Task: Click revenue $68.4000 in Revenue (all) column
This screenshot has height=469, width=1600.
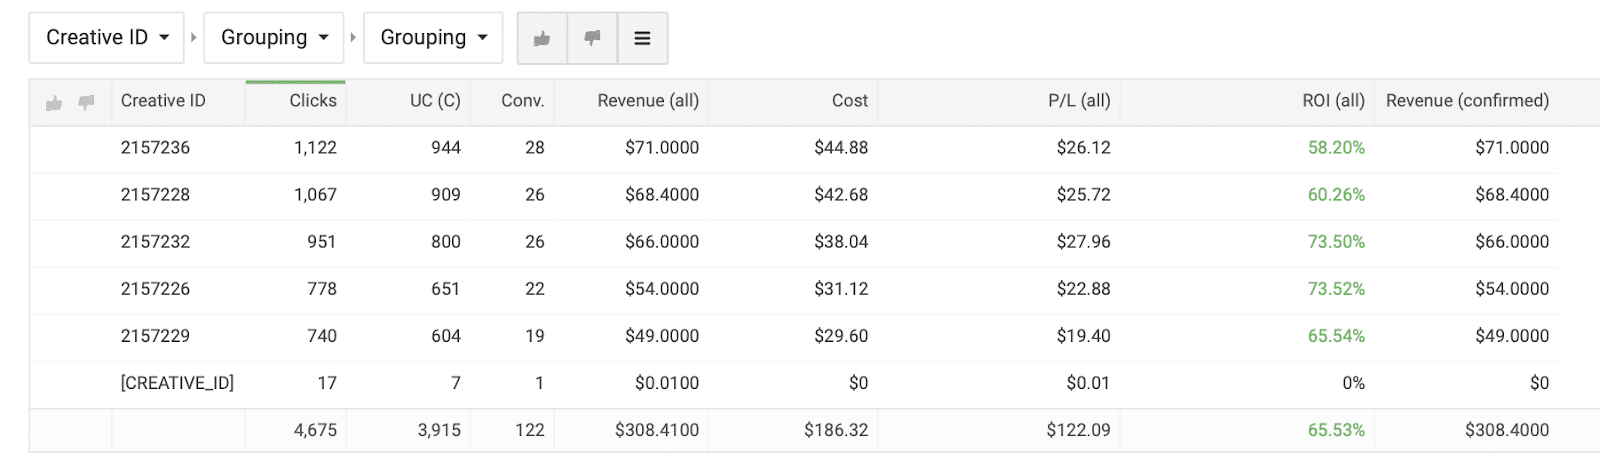Action: pyautogui.click(x=662, y=195)
